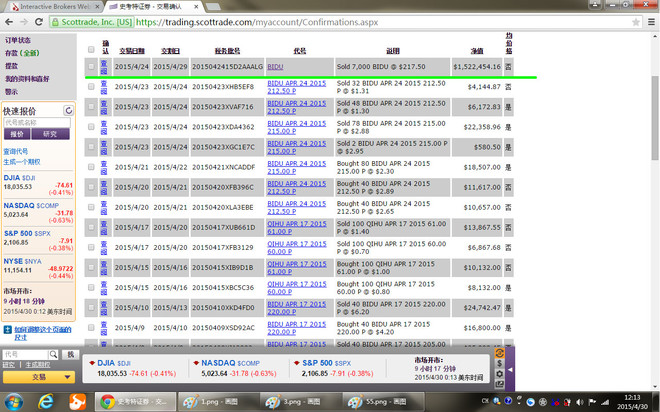Check the row with confirmation 20150421XNCADDF

point(91,167)
